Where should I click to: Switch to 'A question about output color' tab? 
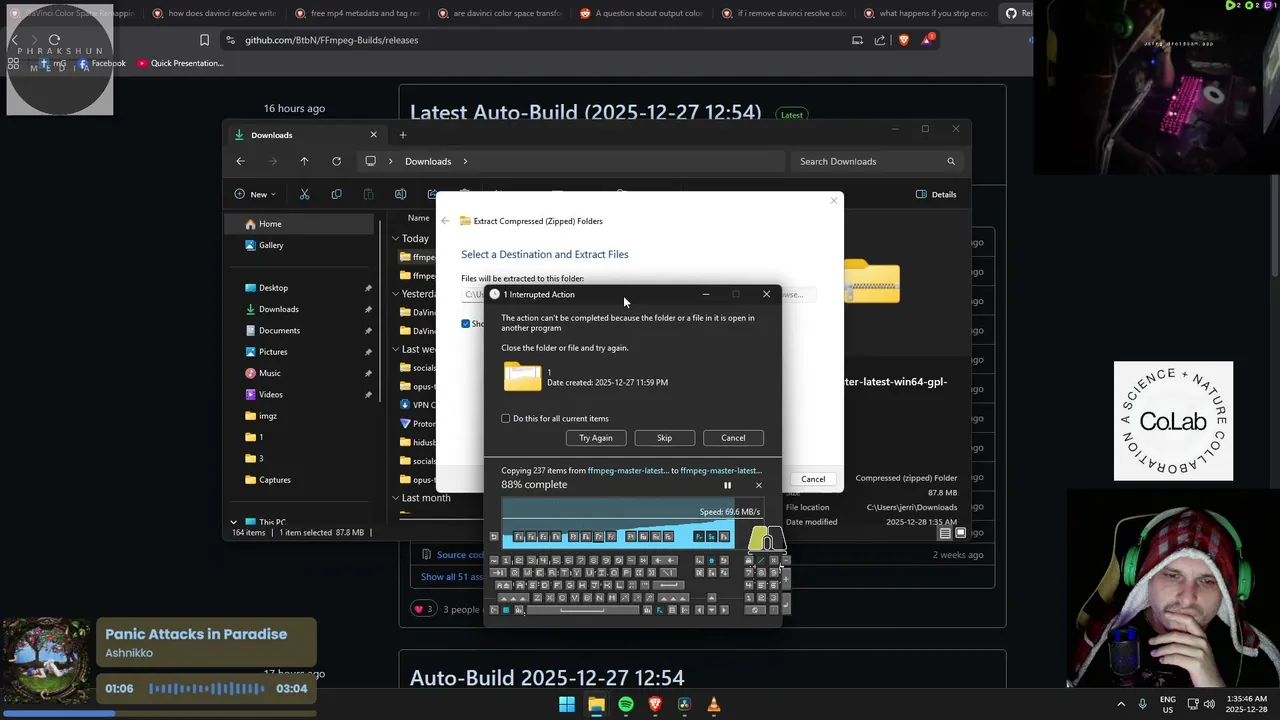tap(640, 14)
